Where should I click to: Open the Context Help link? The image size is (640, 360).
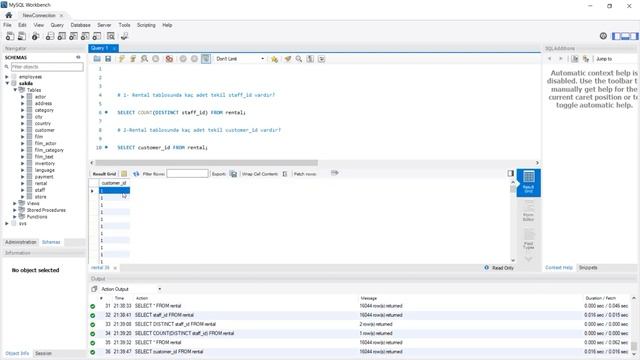(x=559, y=268)
